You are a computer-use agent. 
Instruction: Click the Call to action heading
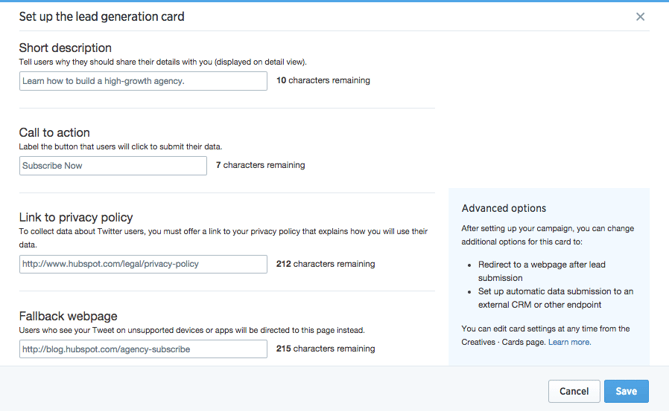point(54,132)
